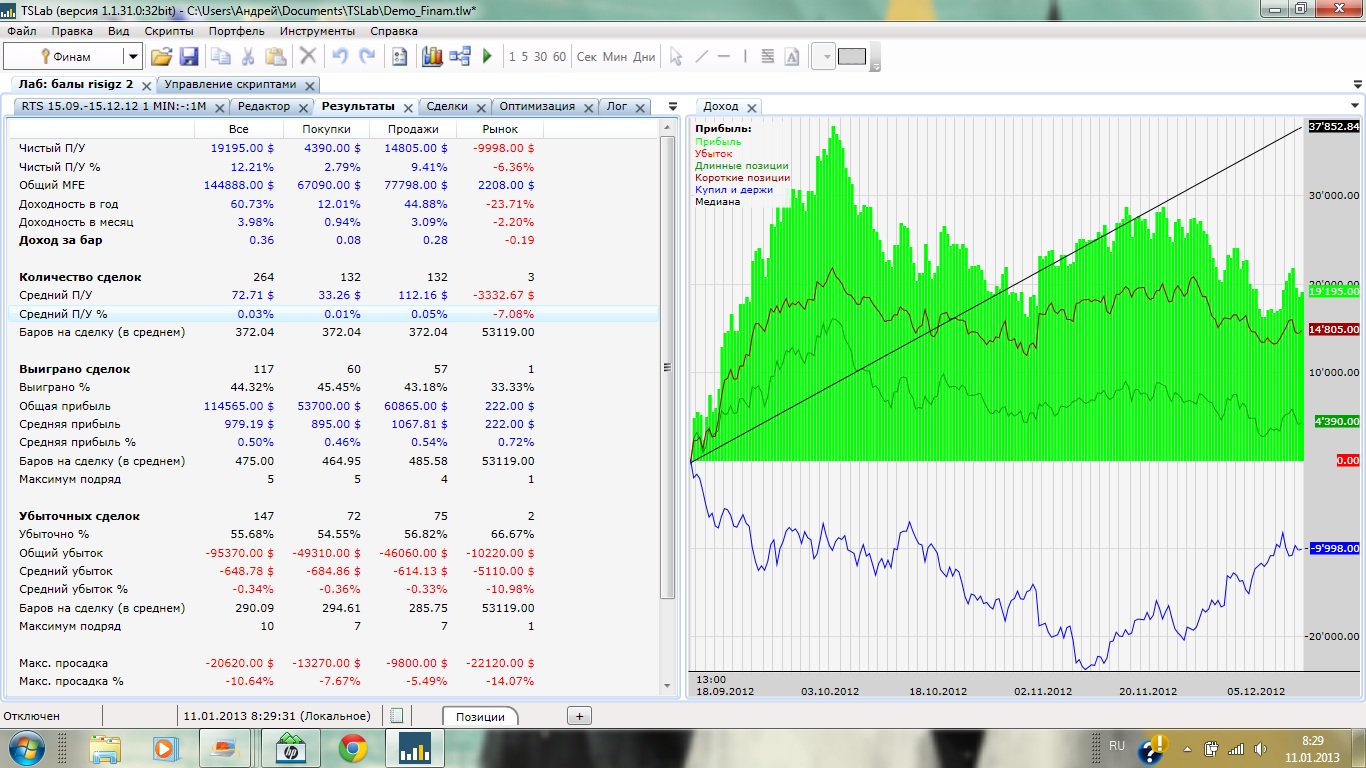Image resolution: width=1366 pixels, height=768 pixels.
Task: Select the 30 timeframe interval toggle
Action: tap(540, 57)
